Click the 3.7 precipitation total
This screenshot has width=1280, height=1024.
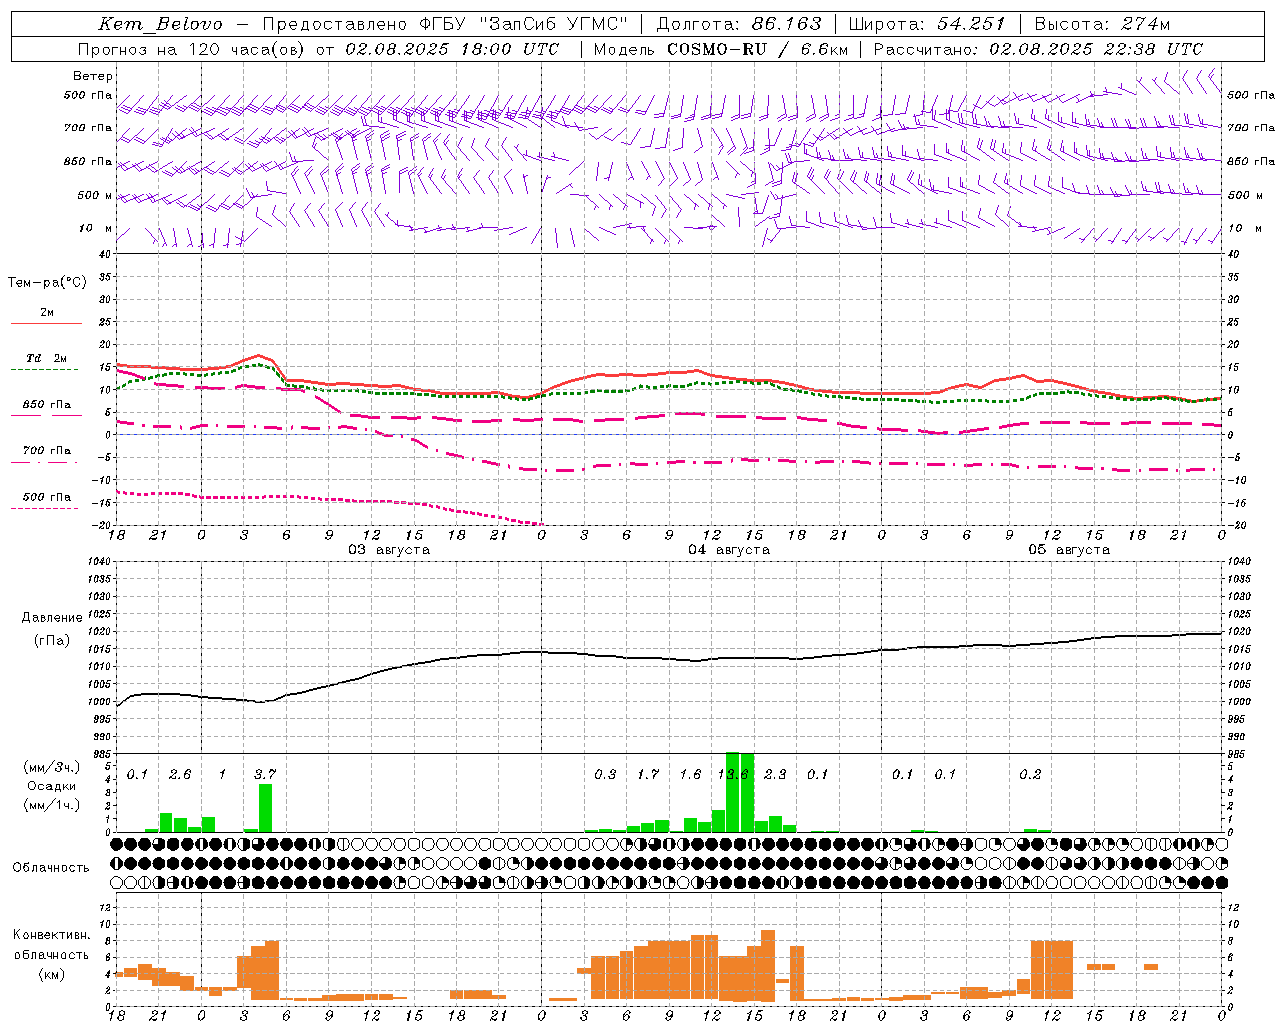(x=264, y=774)
